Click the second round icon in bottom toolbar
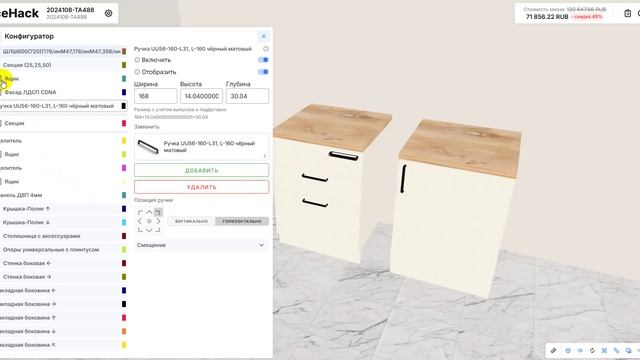The image size is (640, 360). click(x=568, y=350)
